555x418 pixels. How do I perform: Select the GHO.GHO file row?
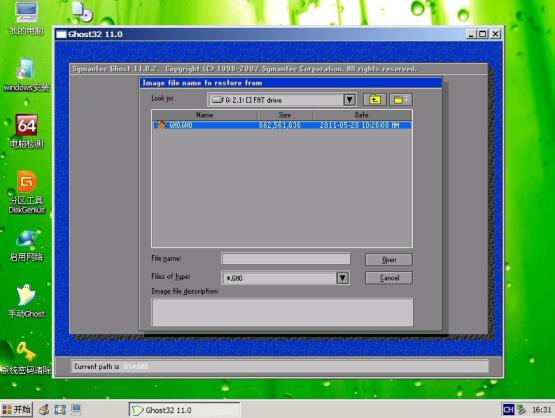[x=282, y=125]
